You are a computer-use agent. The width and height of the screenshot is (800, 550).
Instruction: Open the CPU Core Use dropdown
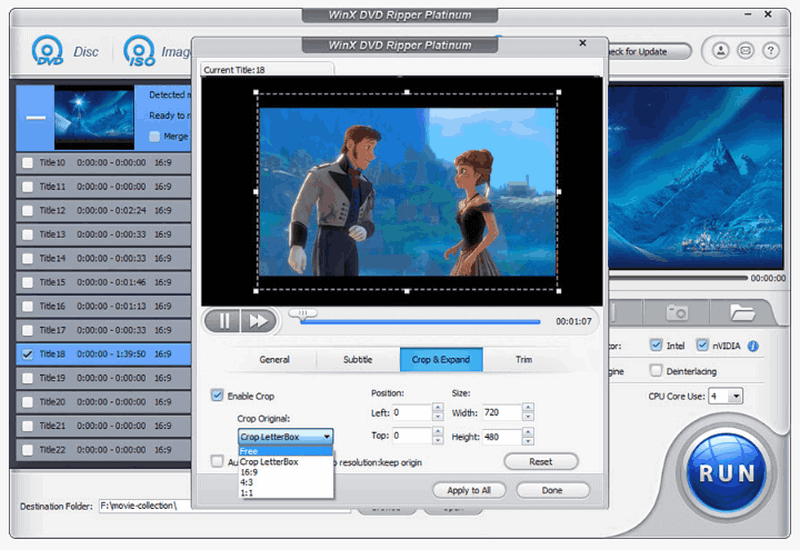(x=736, y=396)
